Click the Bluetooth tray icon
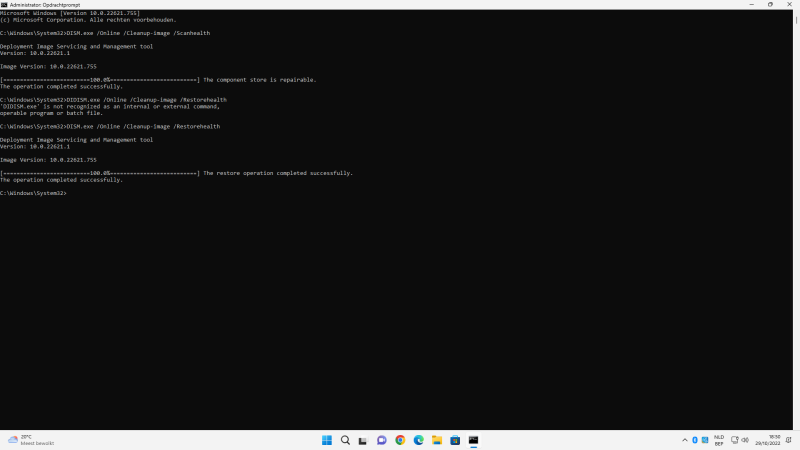Viewport: 800px width, 450px height. click(695, 440)
